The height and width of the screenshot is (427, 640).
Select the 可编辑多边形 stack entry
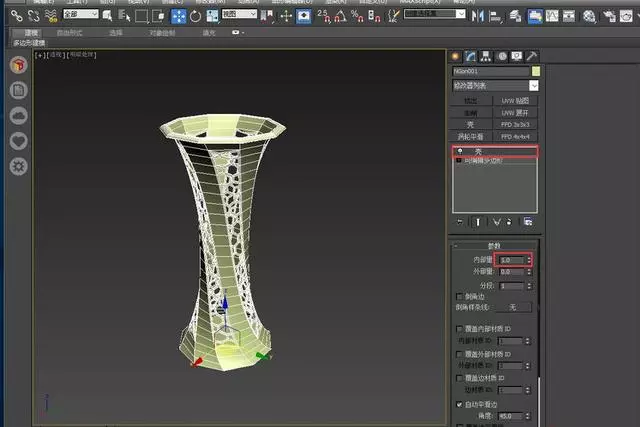pos(484,160)
